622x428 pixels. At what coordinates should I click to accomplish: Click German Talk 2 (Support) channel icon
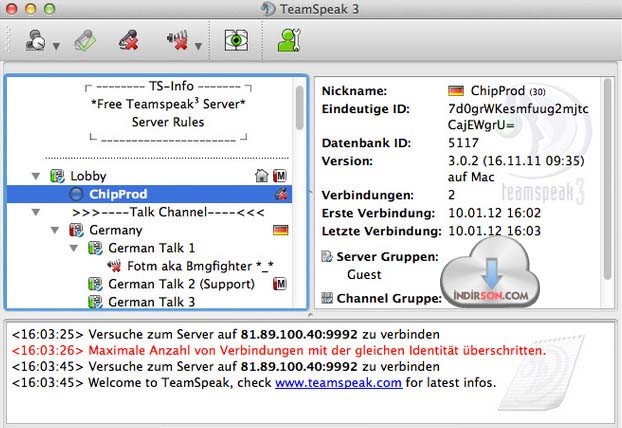pyautogui.click(x=95, y=284)
